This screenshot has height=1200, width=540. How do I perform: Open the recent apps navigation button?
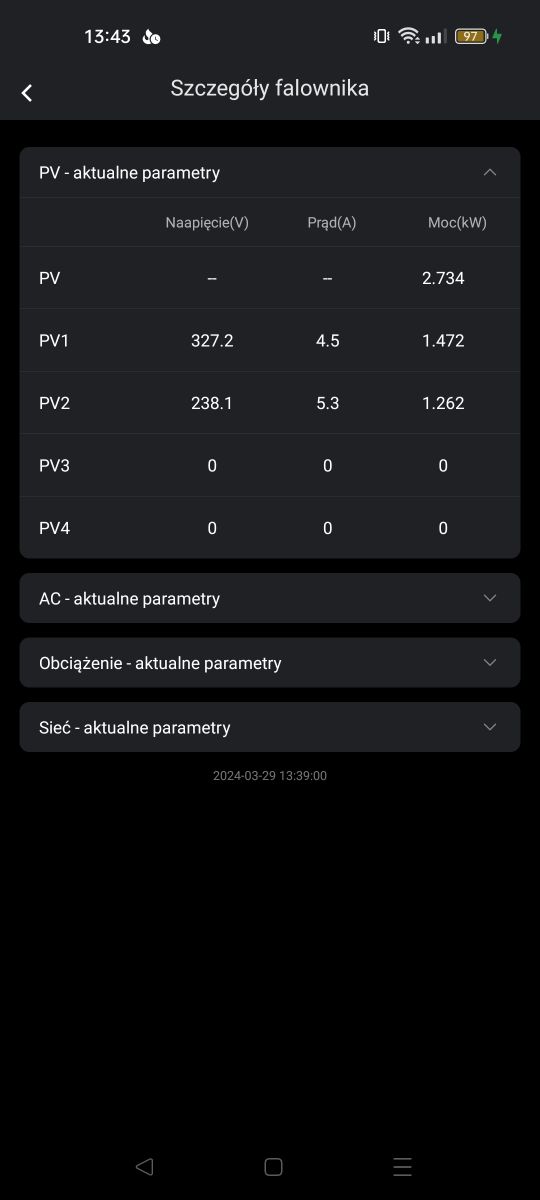point(402,1166)
